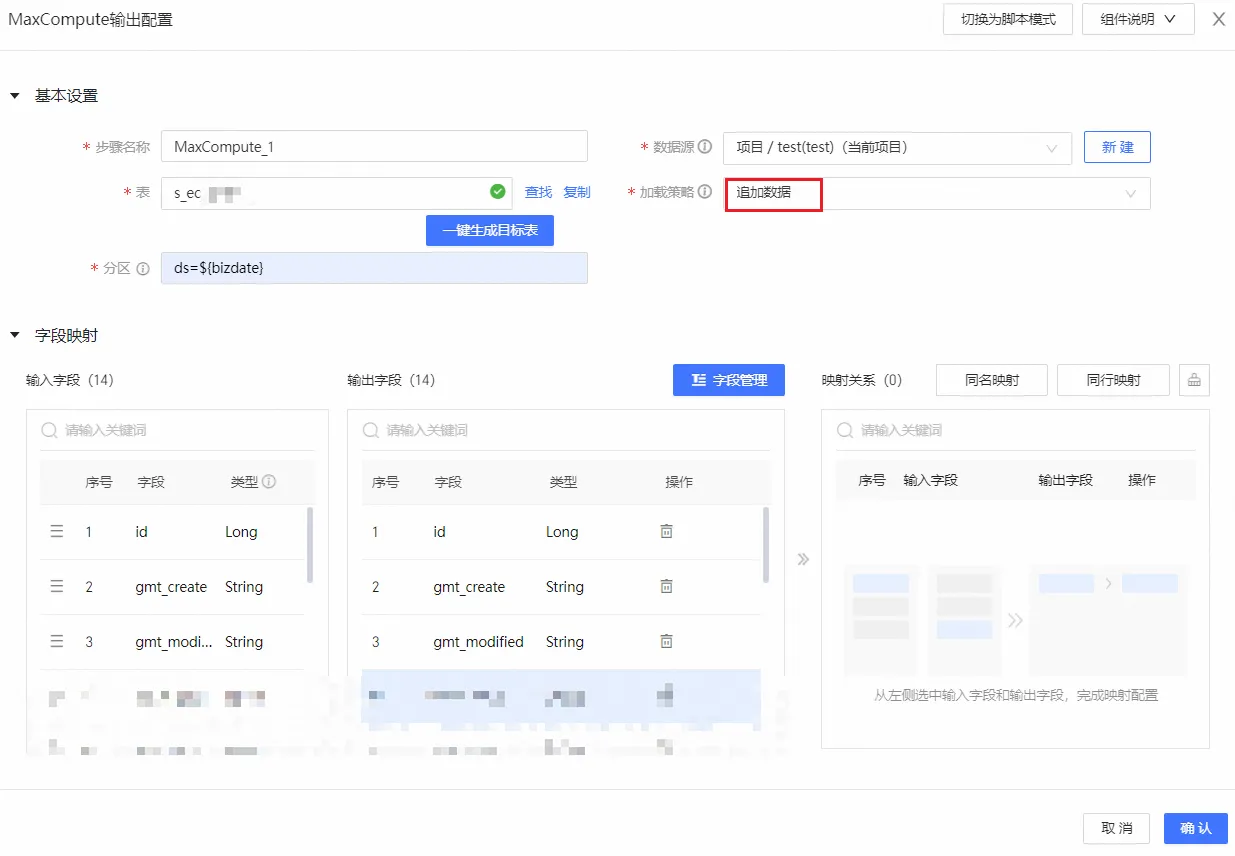Click the 表 input field
Image resolution: width=1235 pixels, height=856 pixels.
point(336,192)
